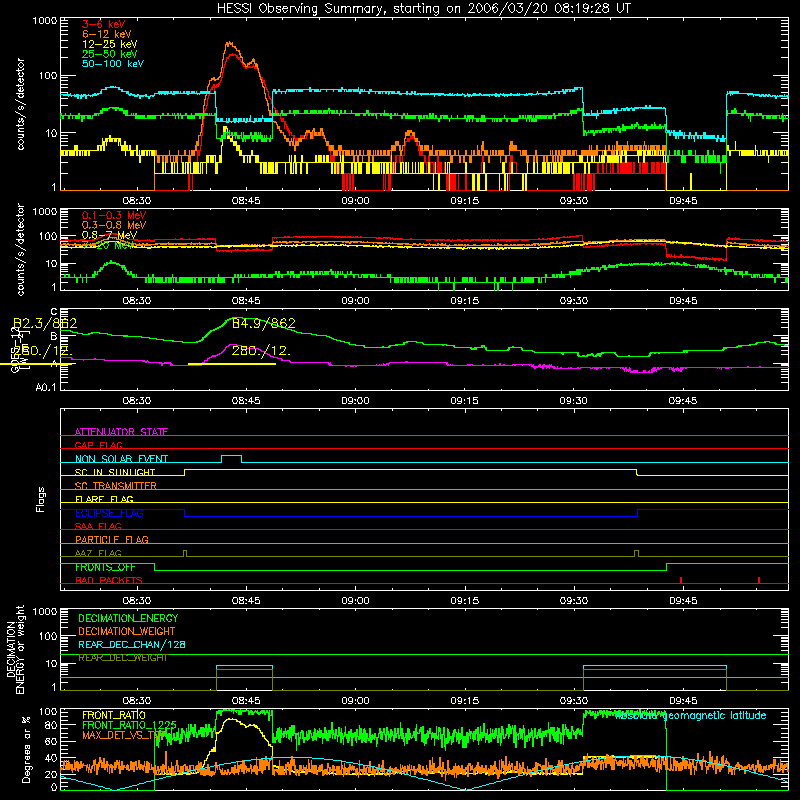
Task: Click the Flags vertical axis title
Action: (41, 499)
